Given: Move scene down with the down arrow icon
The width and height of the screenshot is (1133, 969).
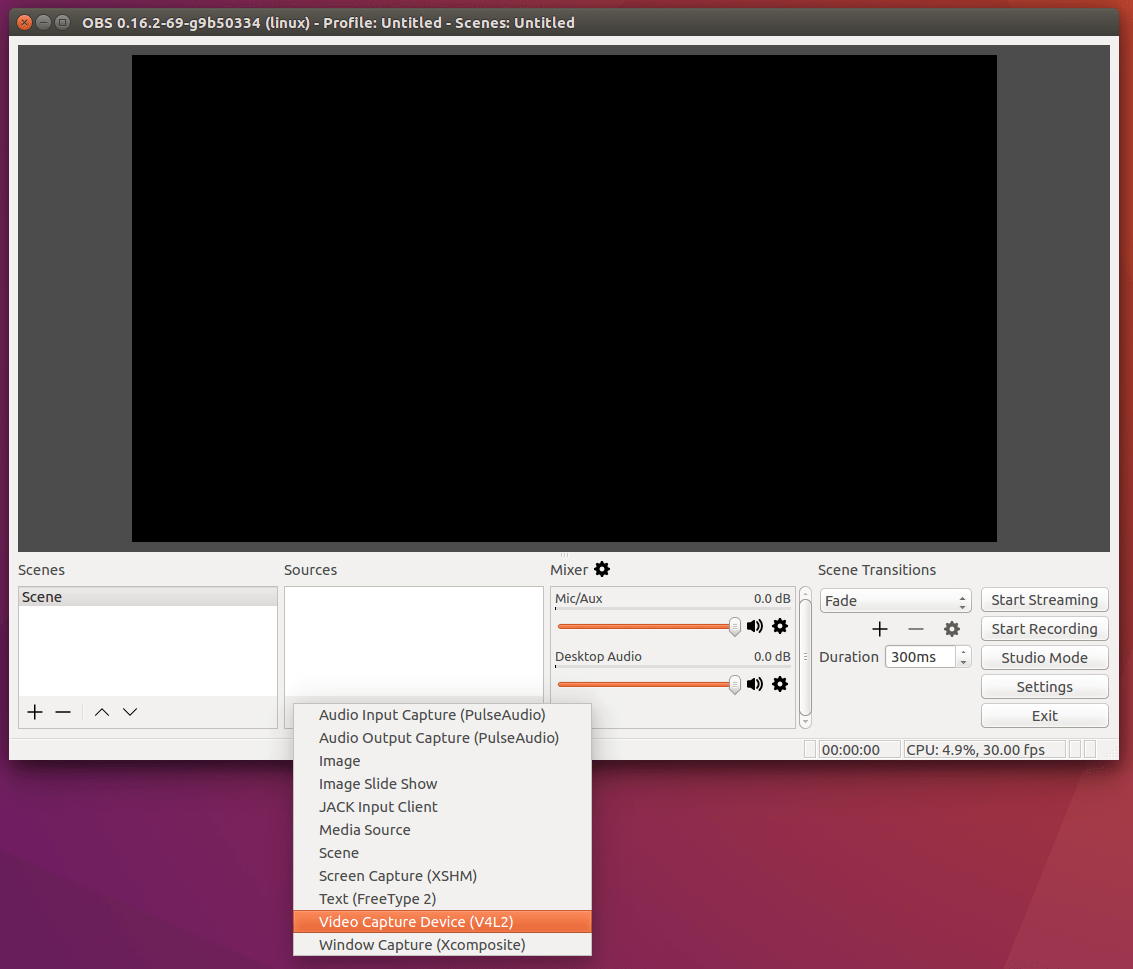Looking at the screenshot, I should [x=129, y=712].
